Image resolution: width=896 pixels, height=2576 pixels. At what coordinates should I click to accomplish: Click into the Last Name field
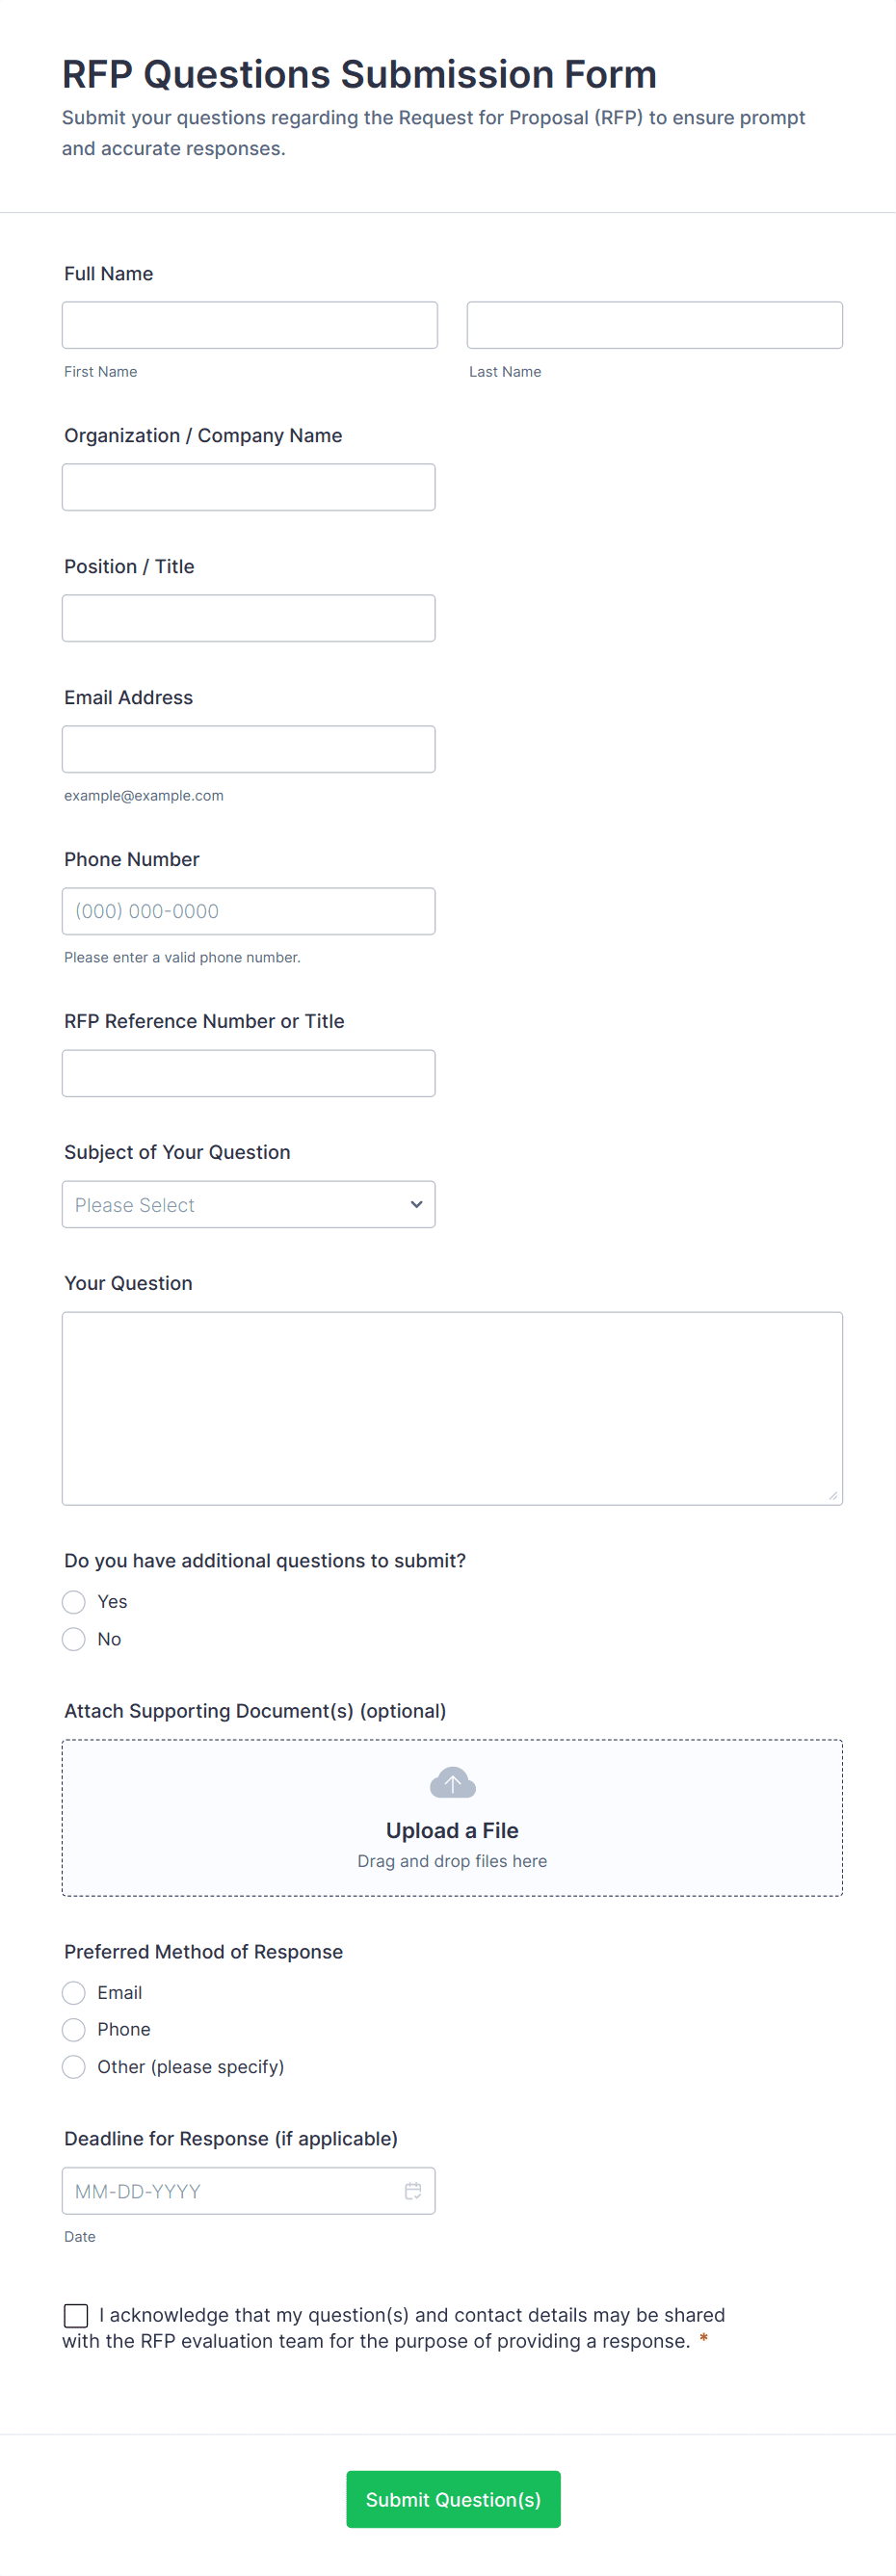pyautogui.click(x=654, y=325)
